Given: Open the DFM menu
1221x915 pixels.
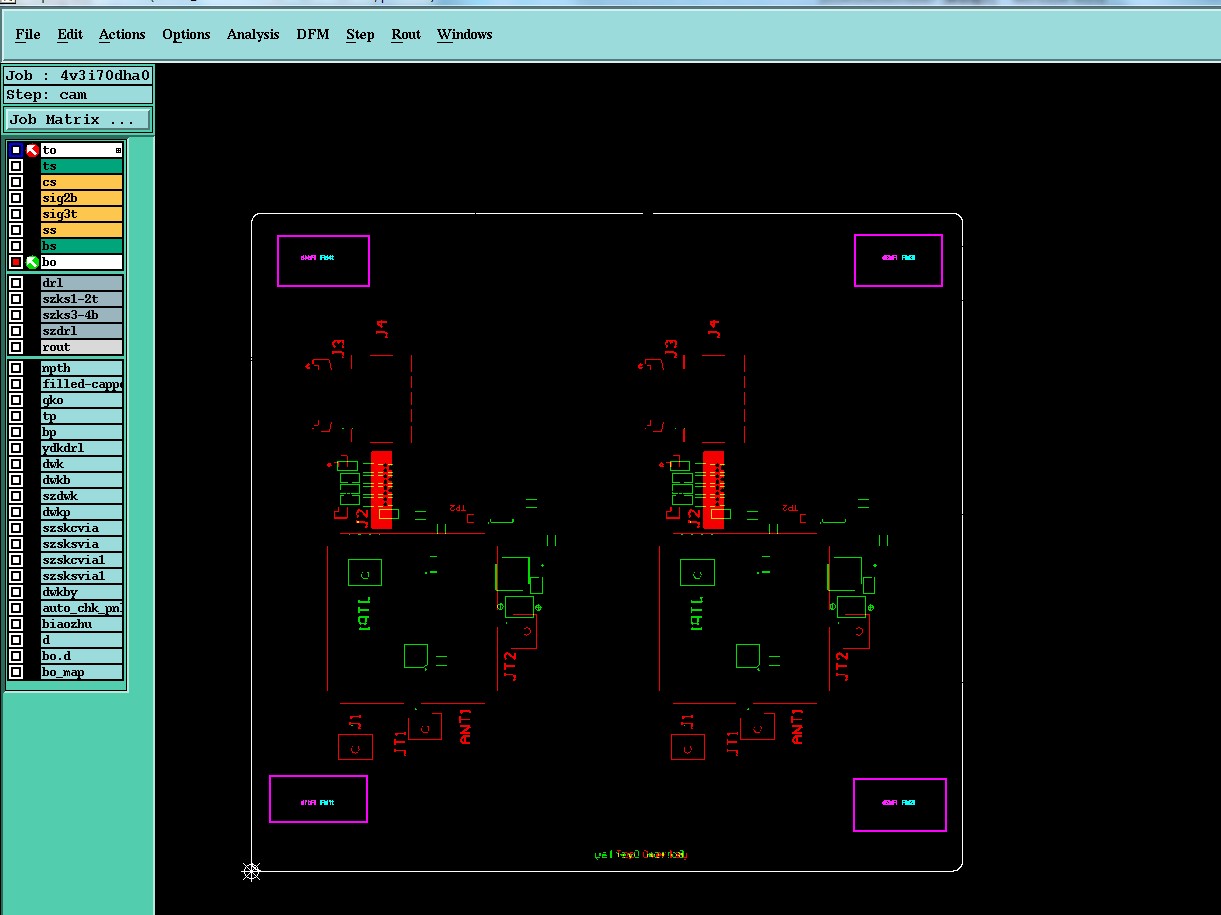Looking at the screenshot, I should point(313,34).
